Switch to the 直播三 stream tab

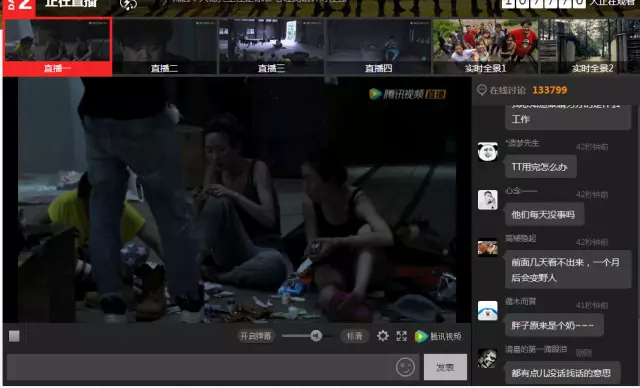(x=271, y=47)
